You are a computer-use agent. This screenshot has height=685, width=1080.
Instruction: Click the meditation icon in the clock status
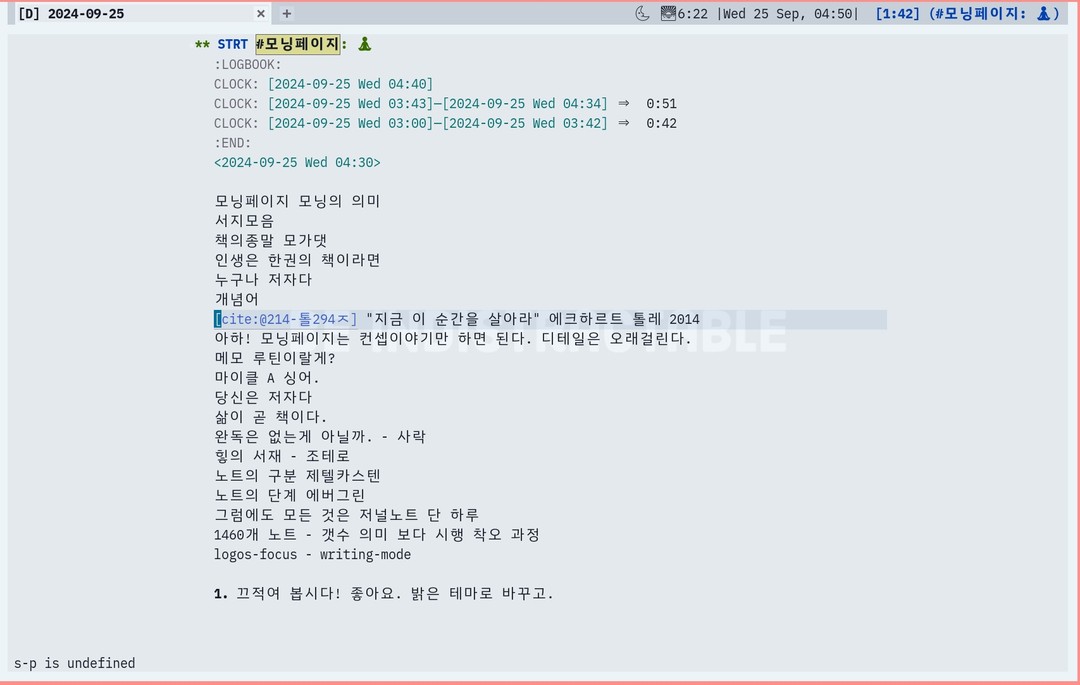(x=1042, y=14)
